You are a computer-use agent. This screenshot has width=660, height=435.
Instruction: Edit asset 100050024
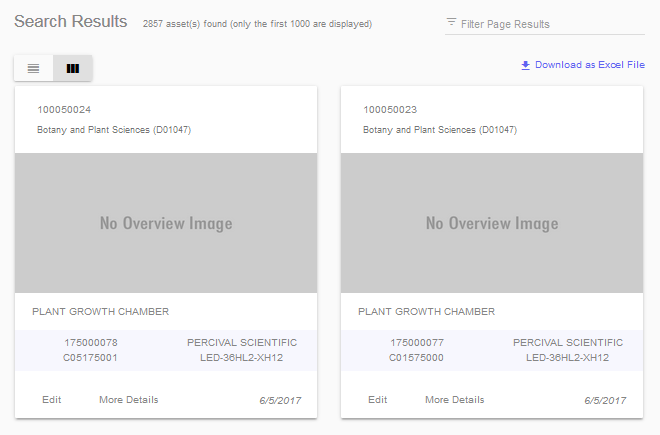pos(51,400)
